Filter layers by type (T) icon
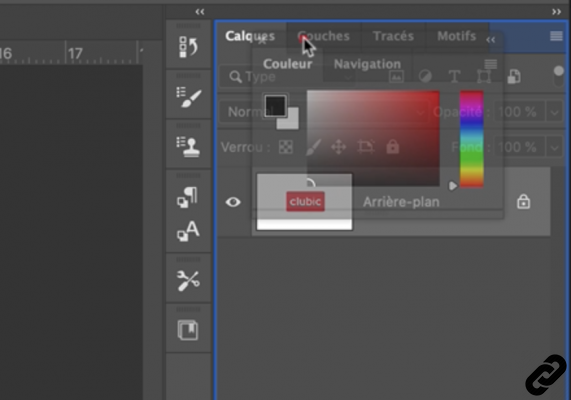 click(454, 77)
